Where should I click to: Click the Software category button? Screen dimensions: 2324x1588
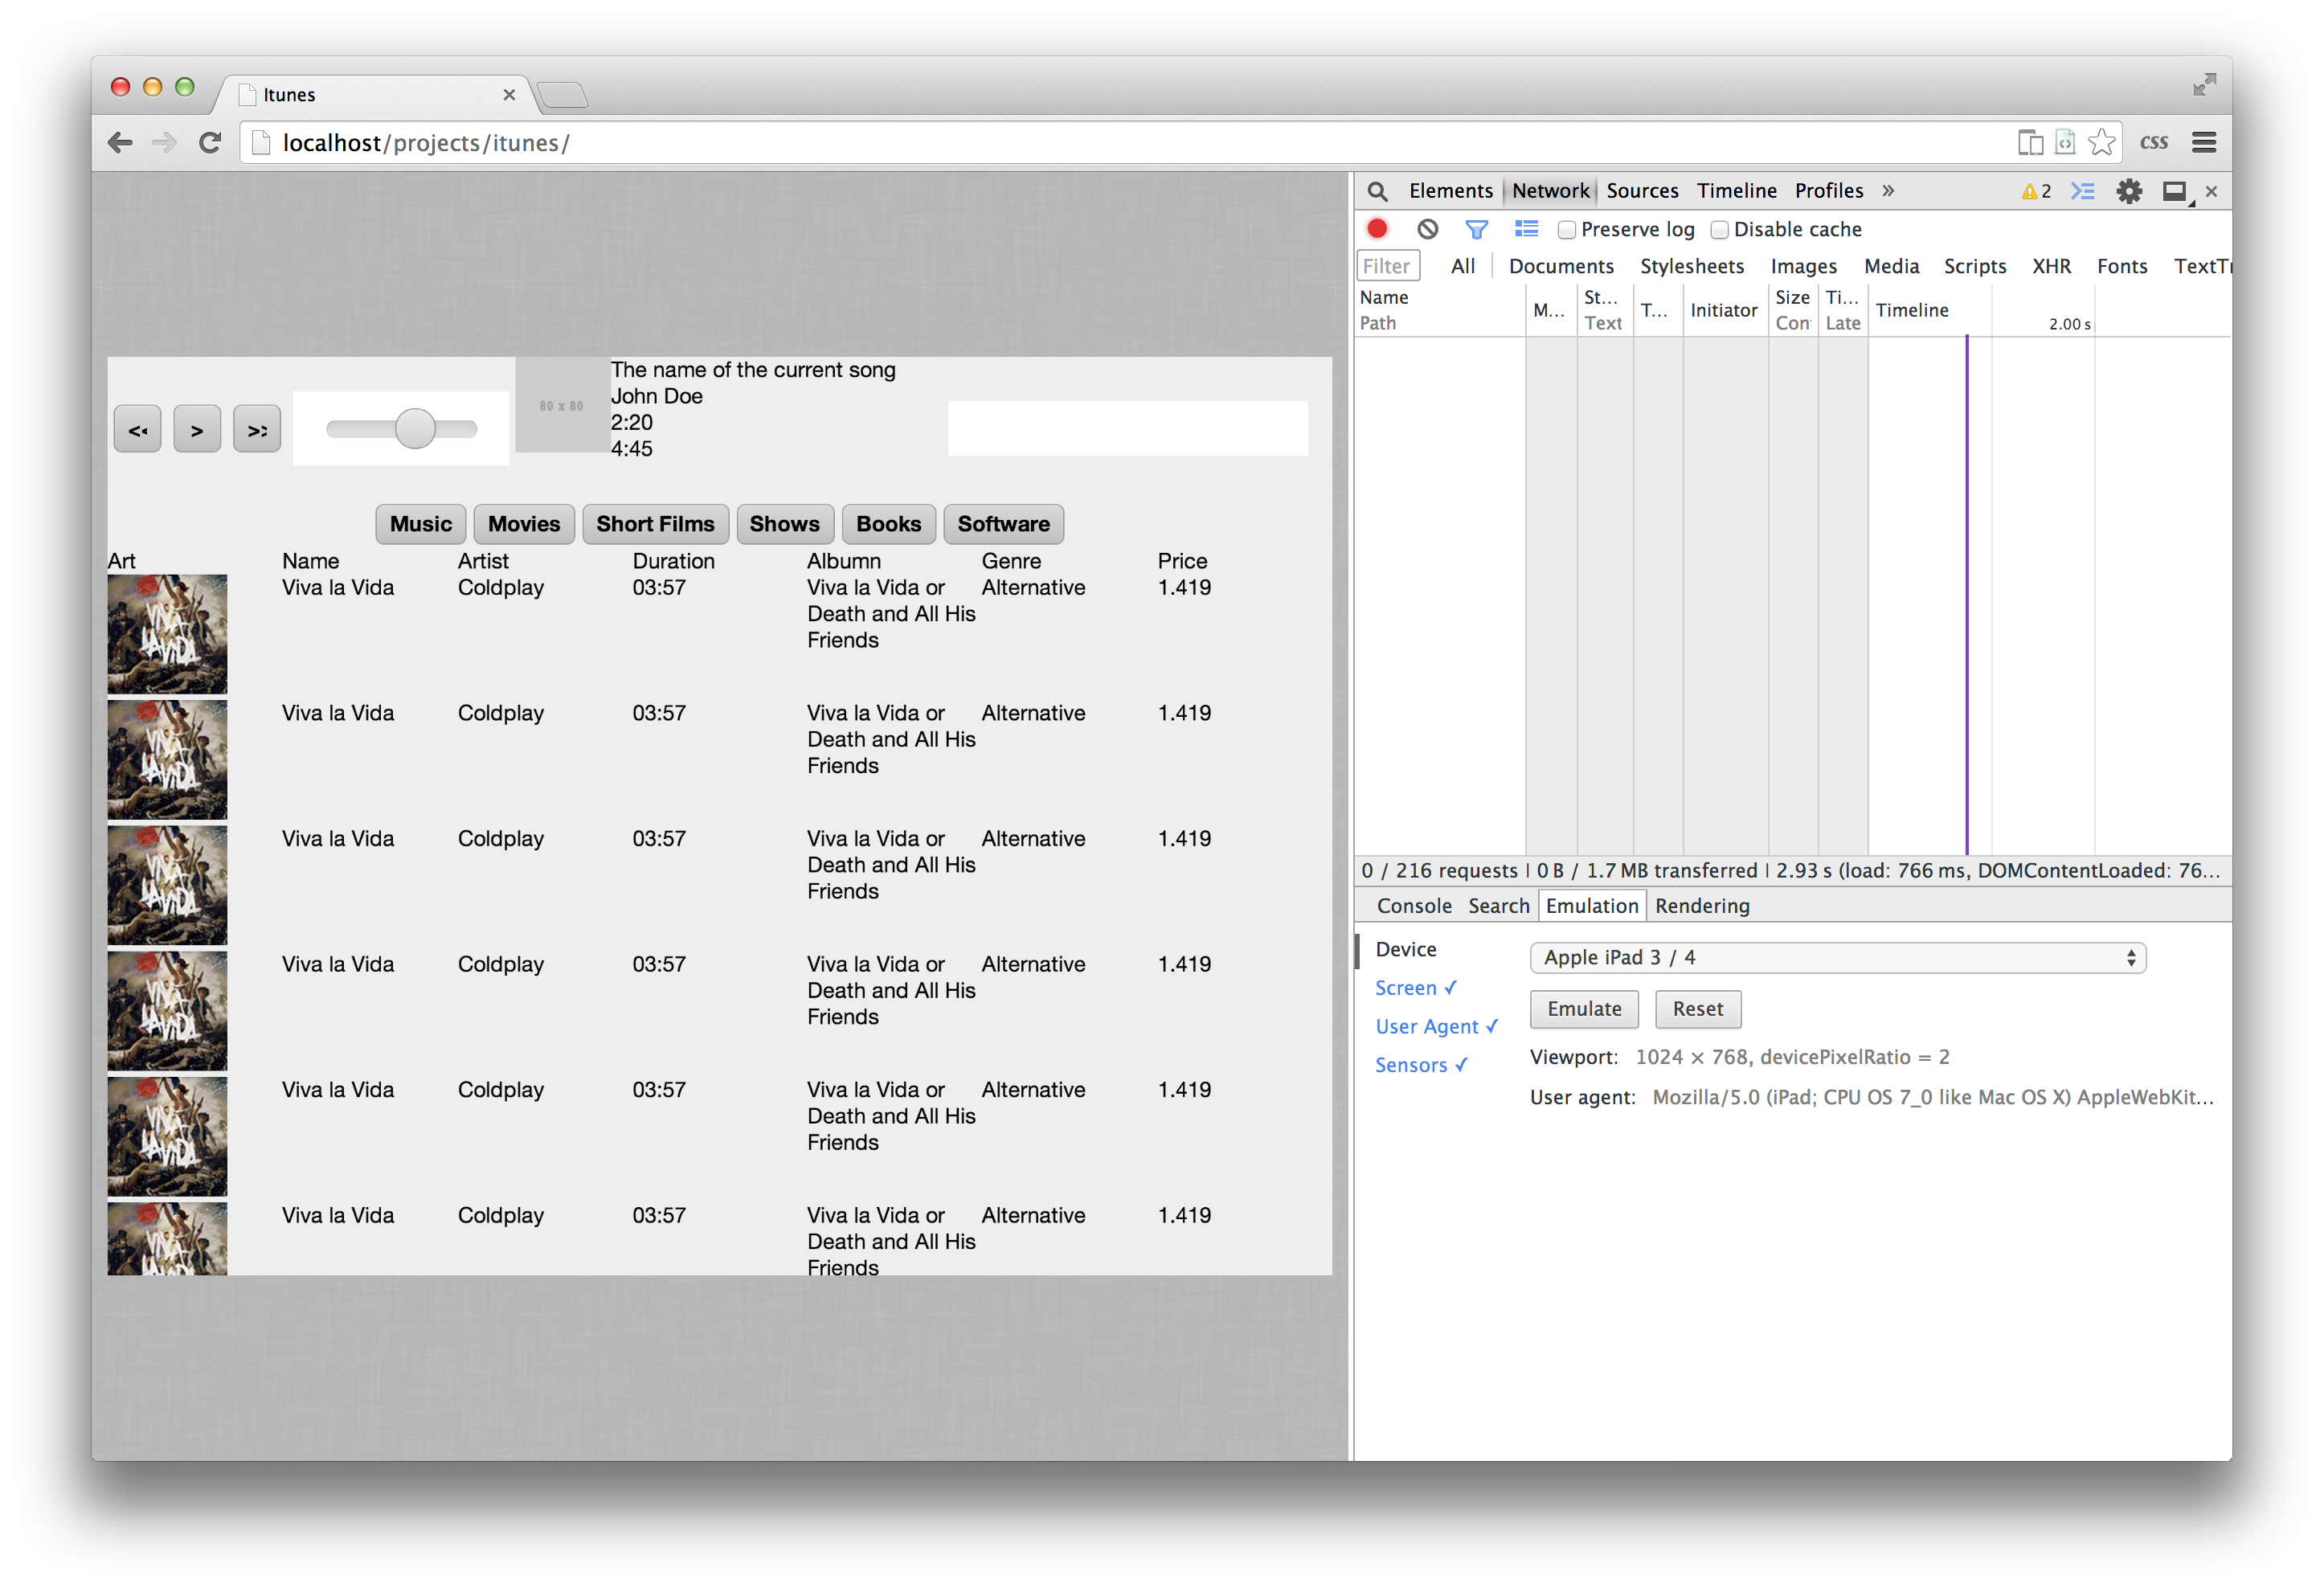pyautogui.click(x=1003, y=524)
